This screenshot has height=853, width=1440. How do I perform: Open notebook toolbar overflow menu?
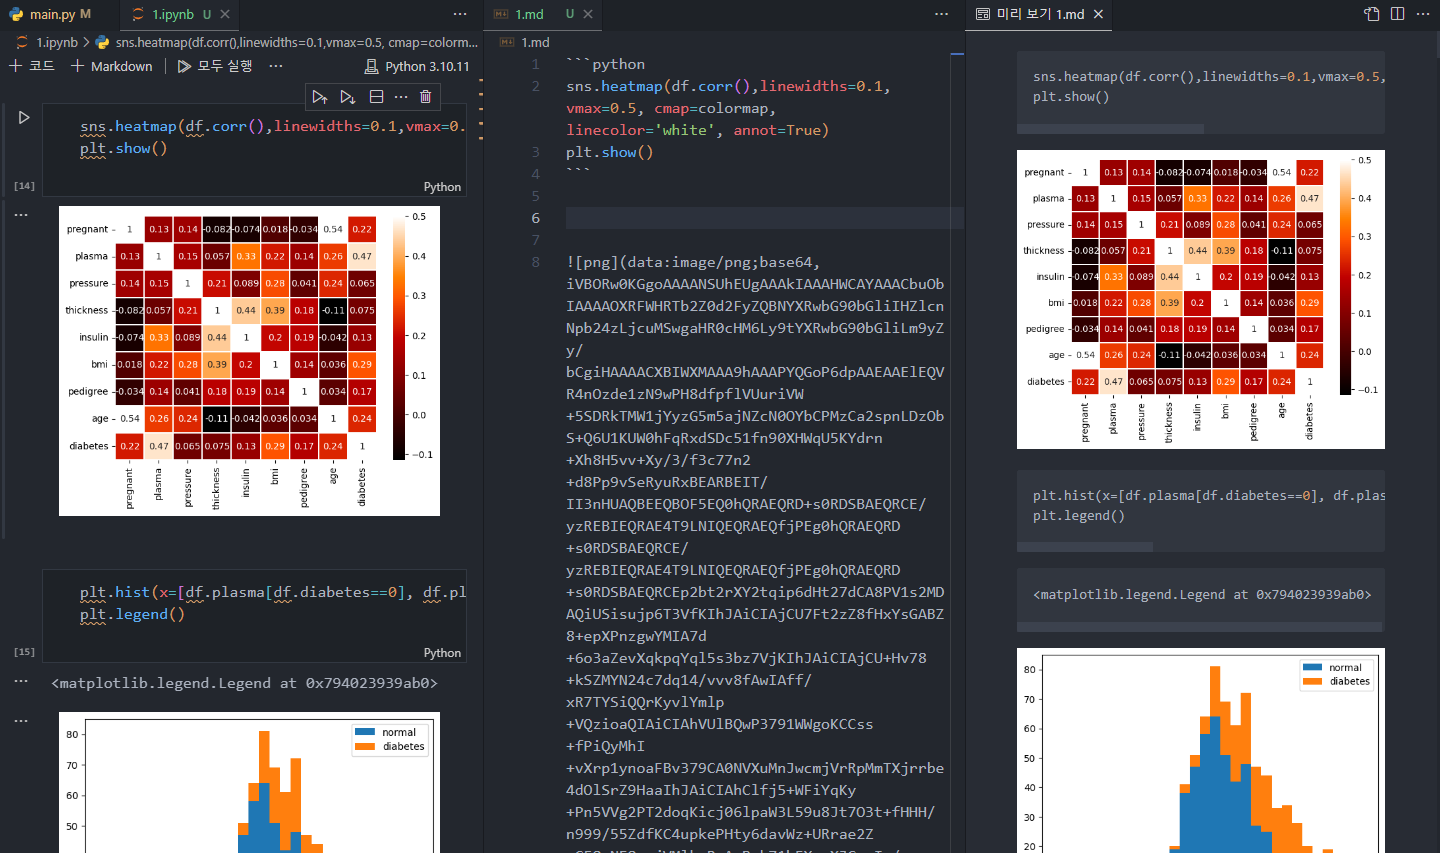pos(276,66)
